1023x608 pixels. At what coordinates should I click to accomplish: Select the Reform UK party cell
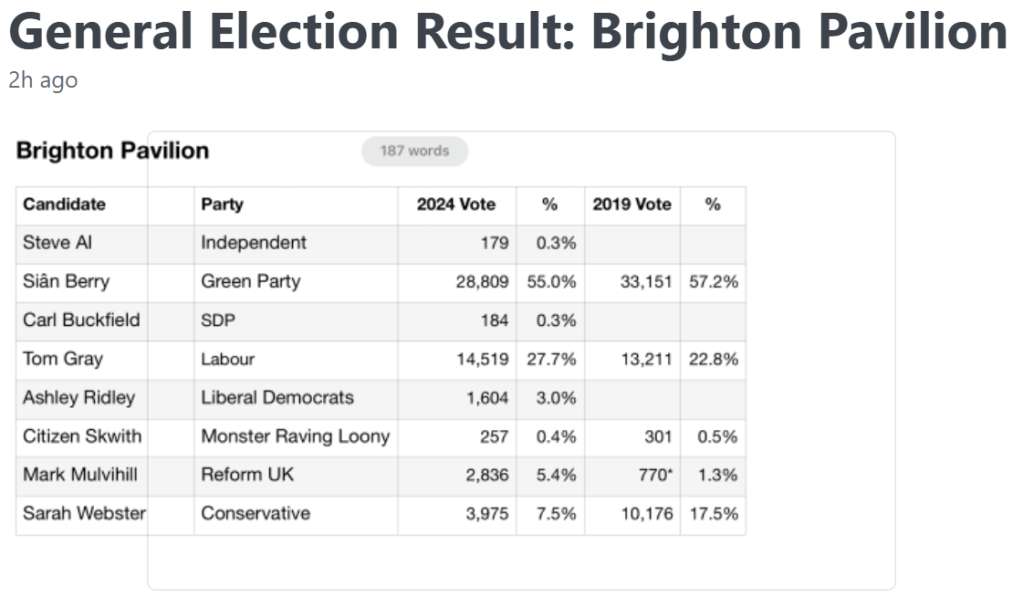click(247, 475)
